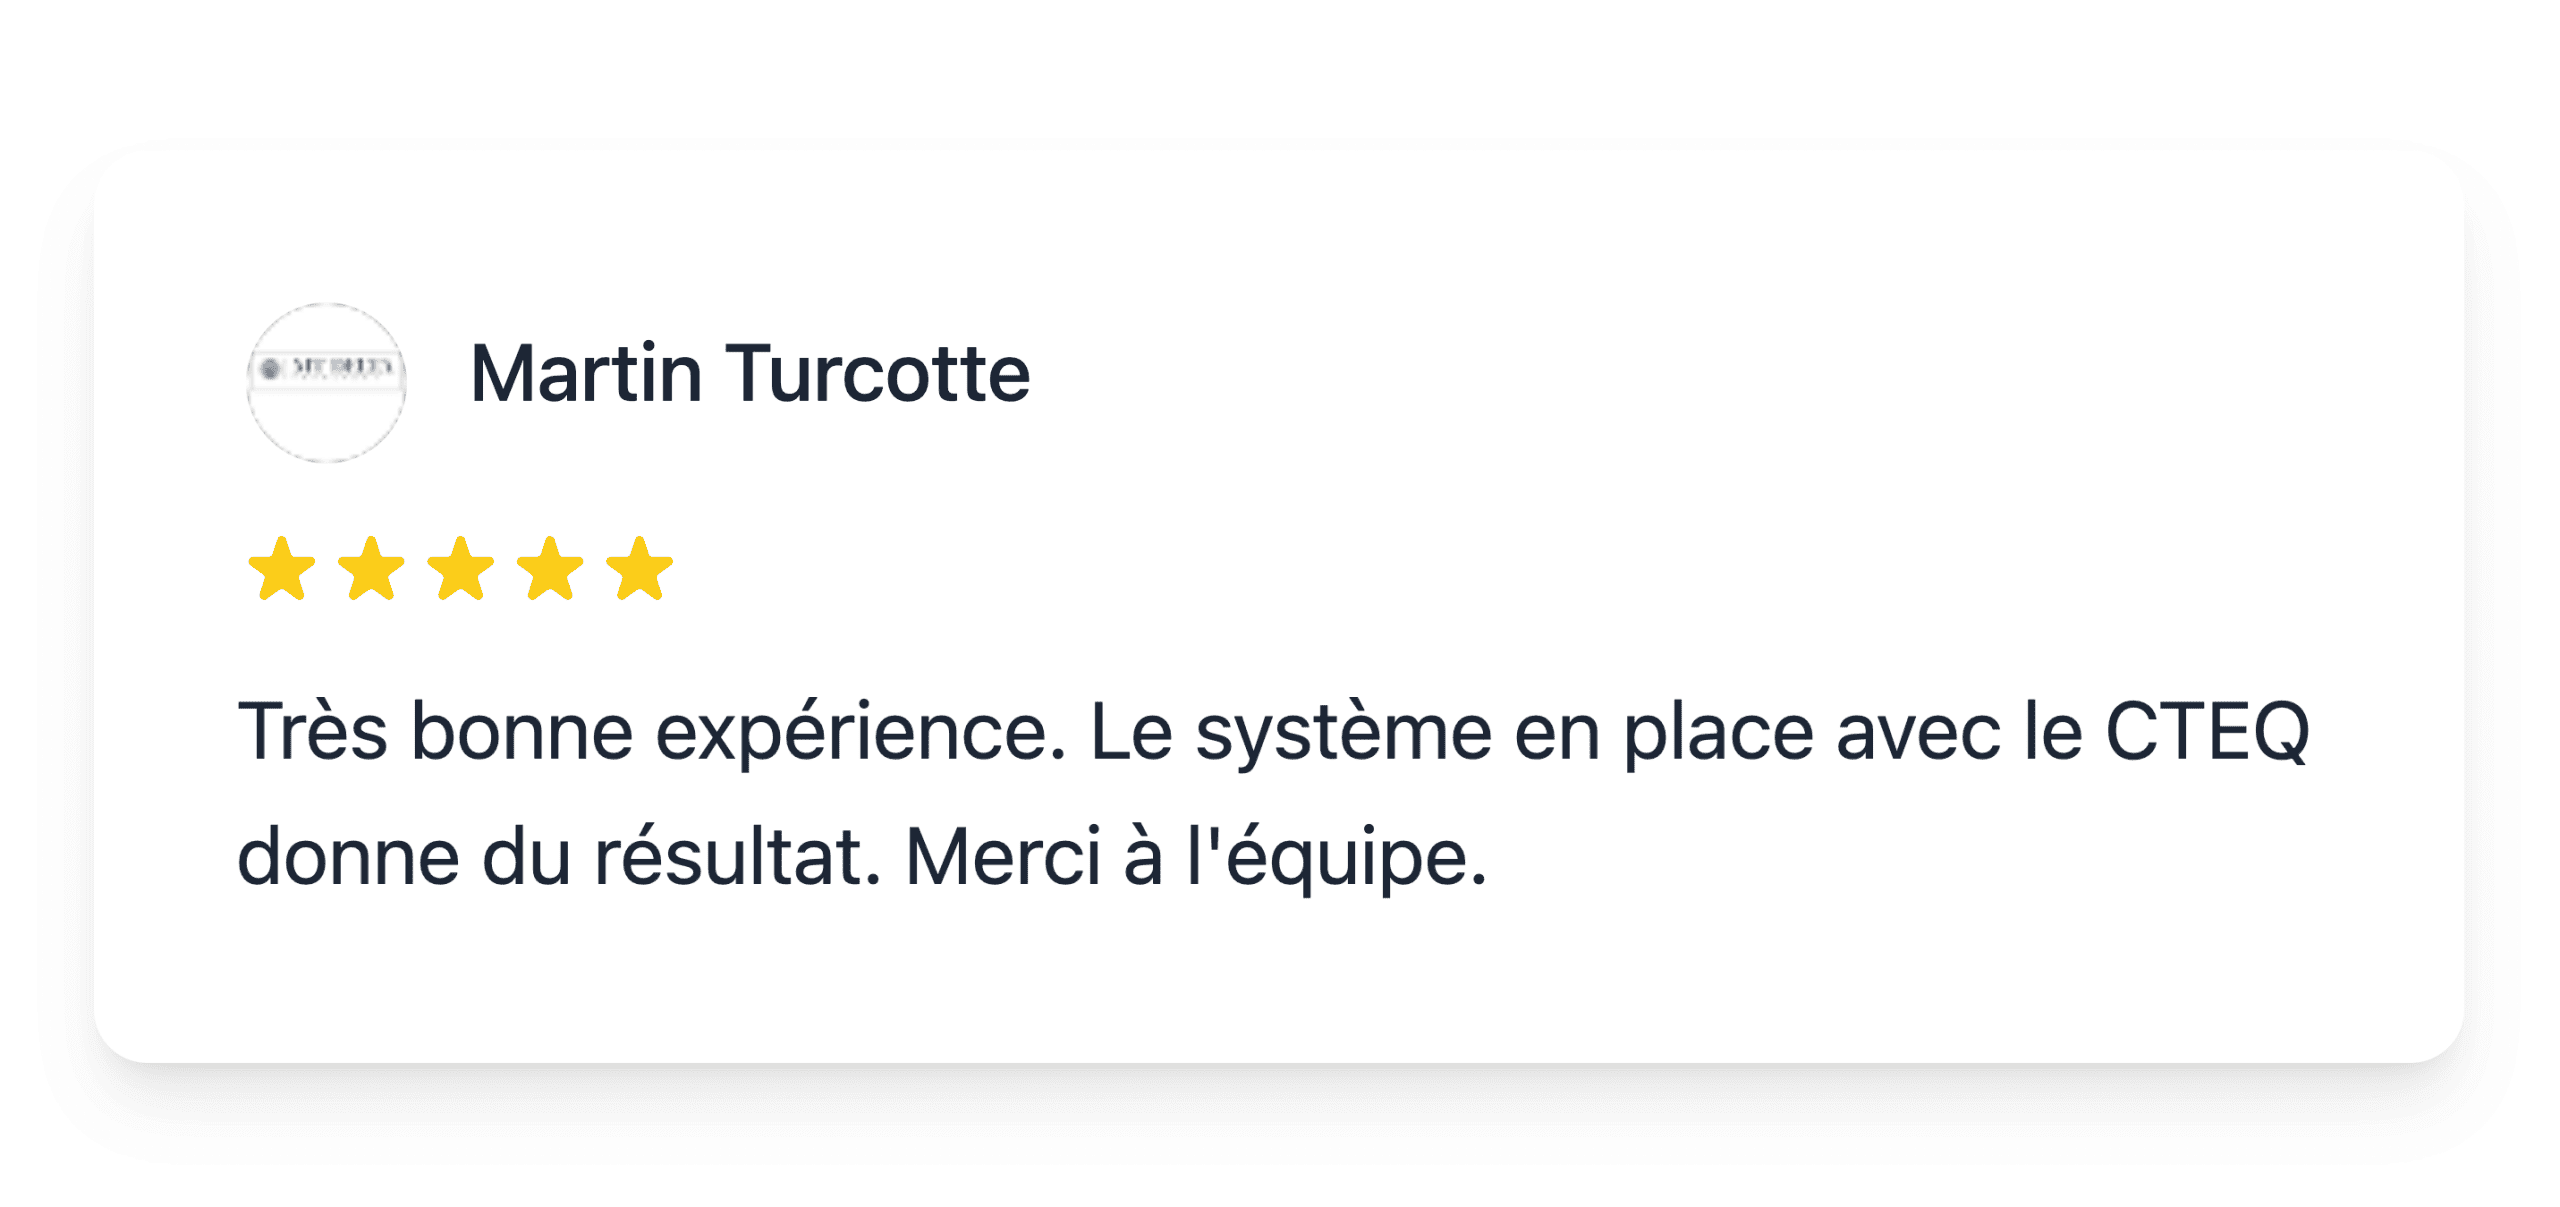Screen dimensions: 2560x1207
Task: Click the phrase "Merci à l'équipe."
Action: pyautogui.click(x=1196, y=857)
